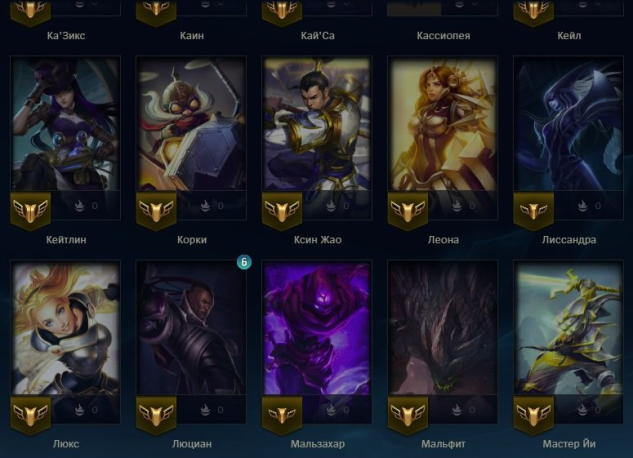
Task: Select the Люкс champion portrait
Action: pyautogui.click(x=65, y=328)
